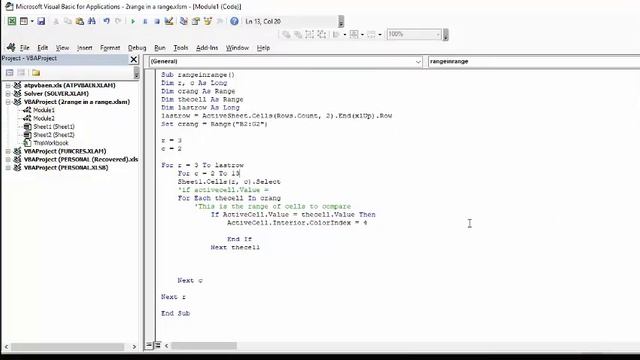Open the rangeinrange procedure dropdown

click(533, 61)
